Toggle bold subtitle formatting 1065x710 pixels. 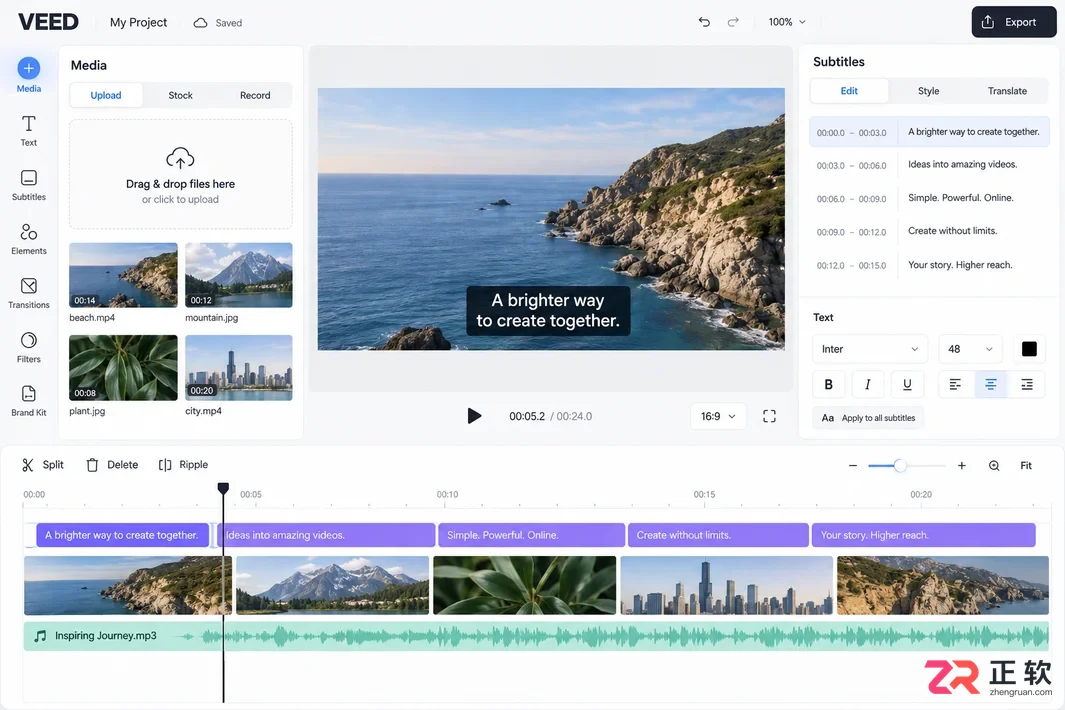[829, 385]
